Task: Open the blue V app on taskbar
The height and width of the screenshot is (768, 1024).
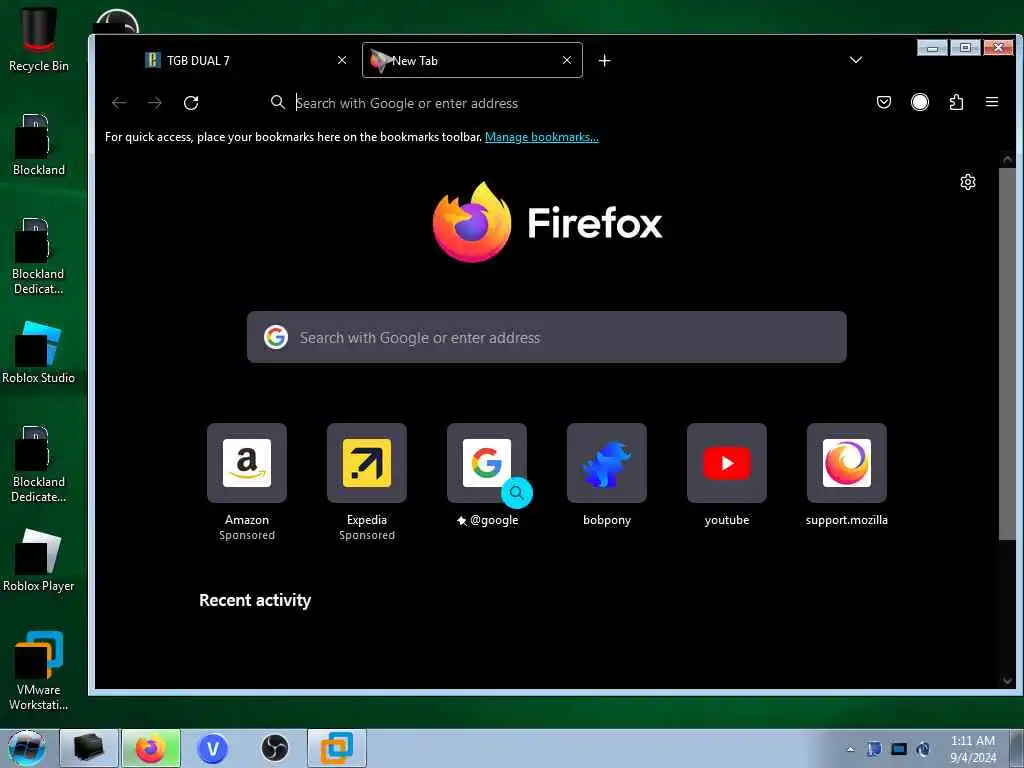Action: pos(213,748)
